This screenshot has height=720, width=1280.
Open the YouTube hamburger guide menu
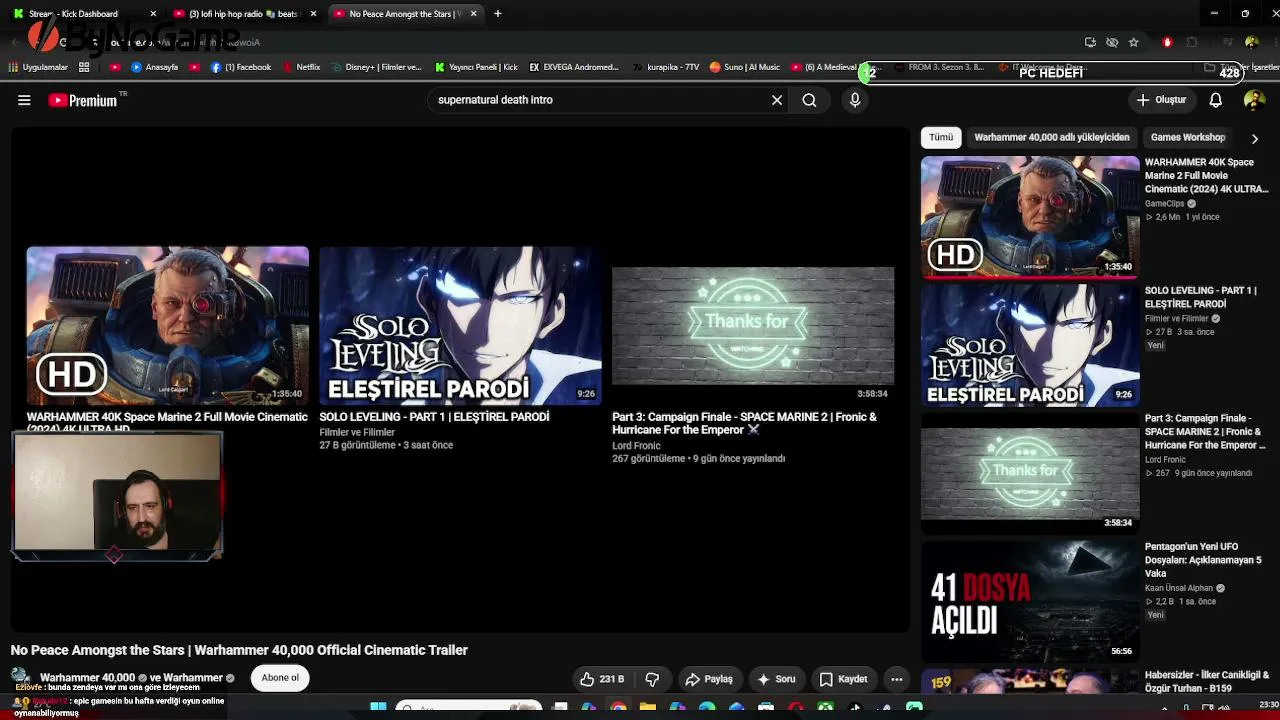(x=24, y=100)
